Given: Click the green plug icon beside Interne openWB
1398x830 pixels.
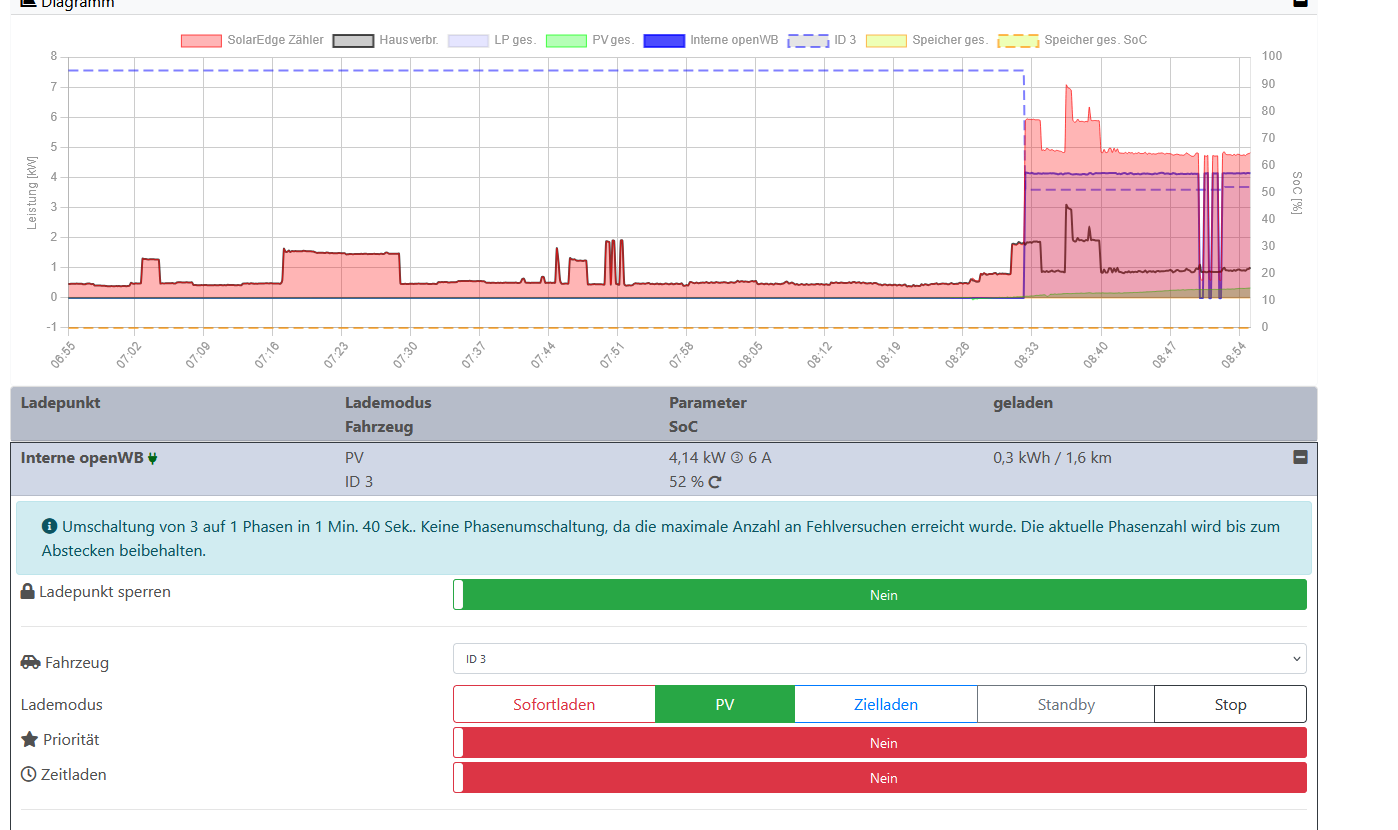Looking at the screenshot, I should (x=153, y=459).
